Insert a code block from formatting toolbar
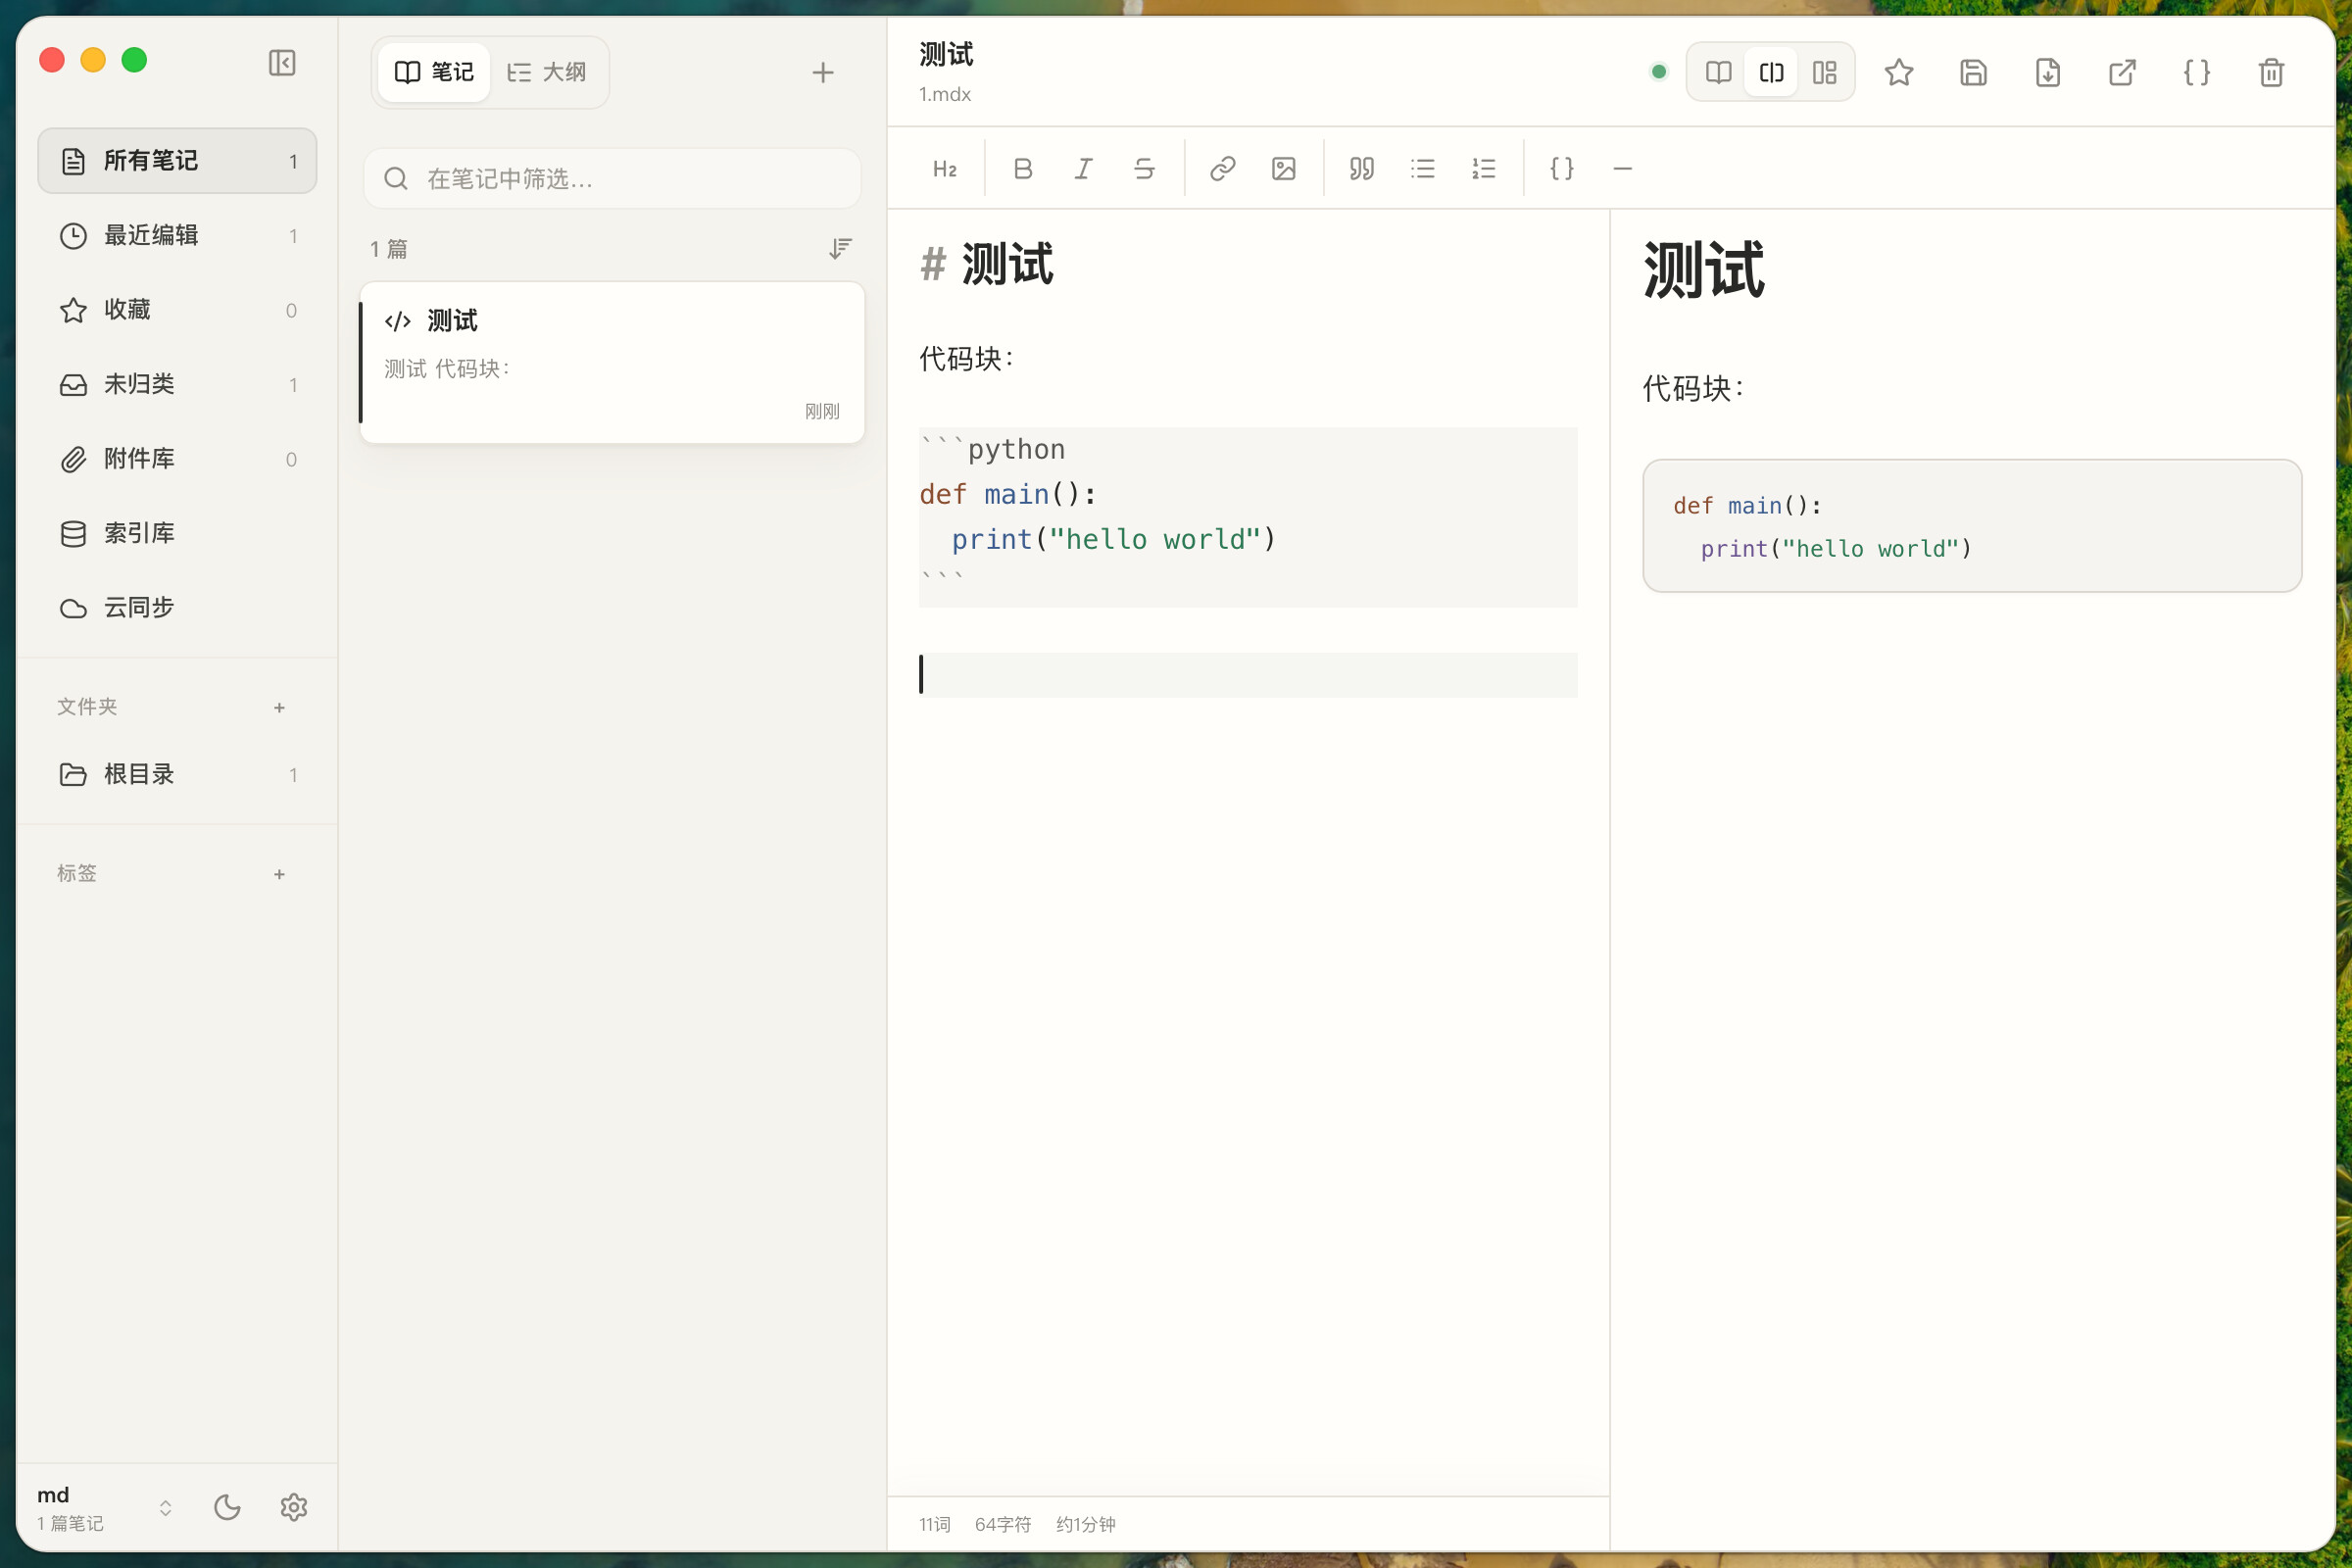2352x1568 pixels. tap(1561, 169)
